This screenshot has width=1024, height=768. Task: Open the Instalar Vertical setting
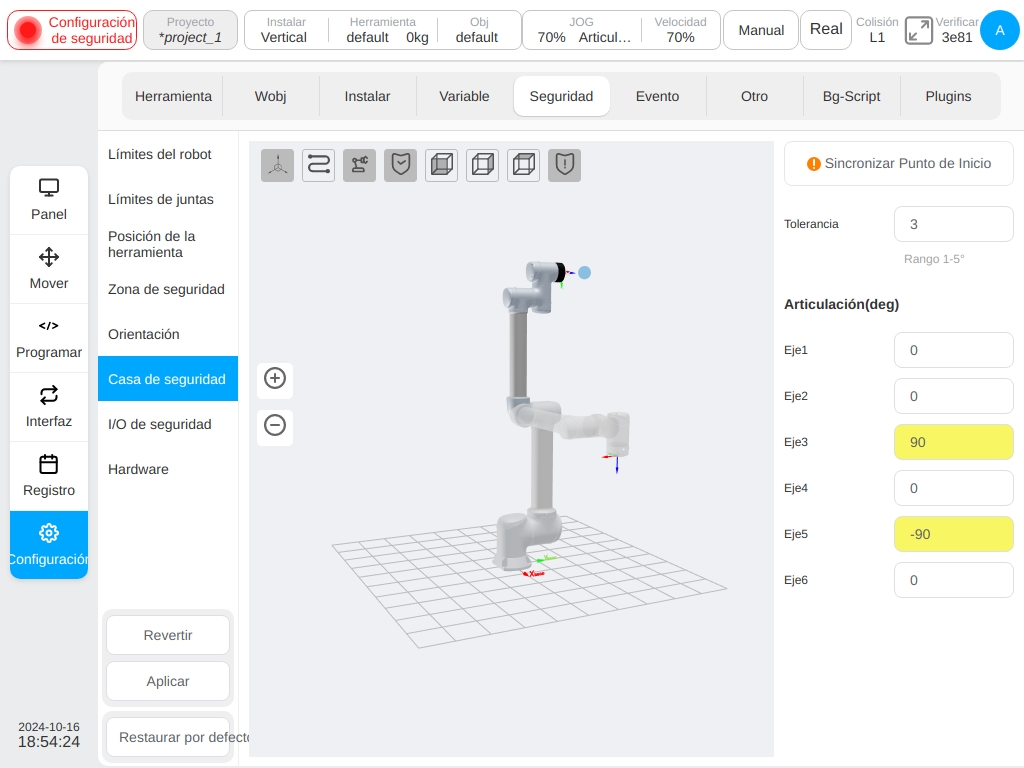coord(284,30)
